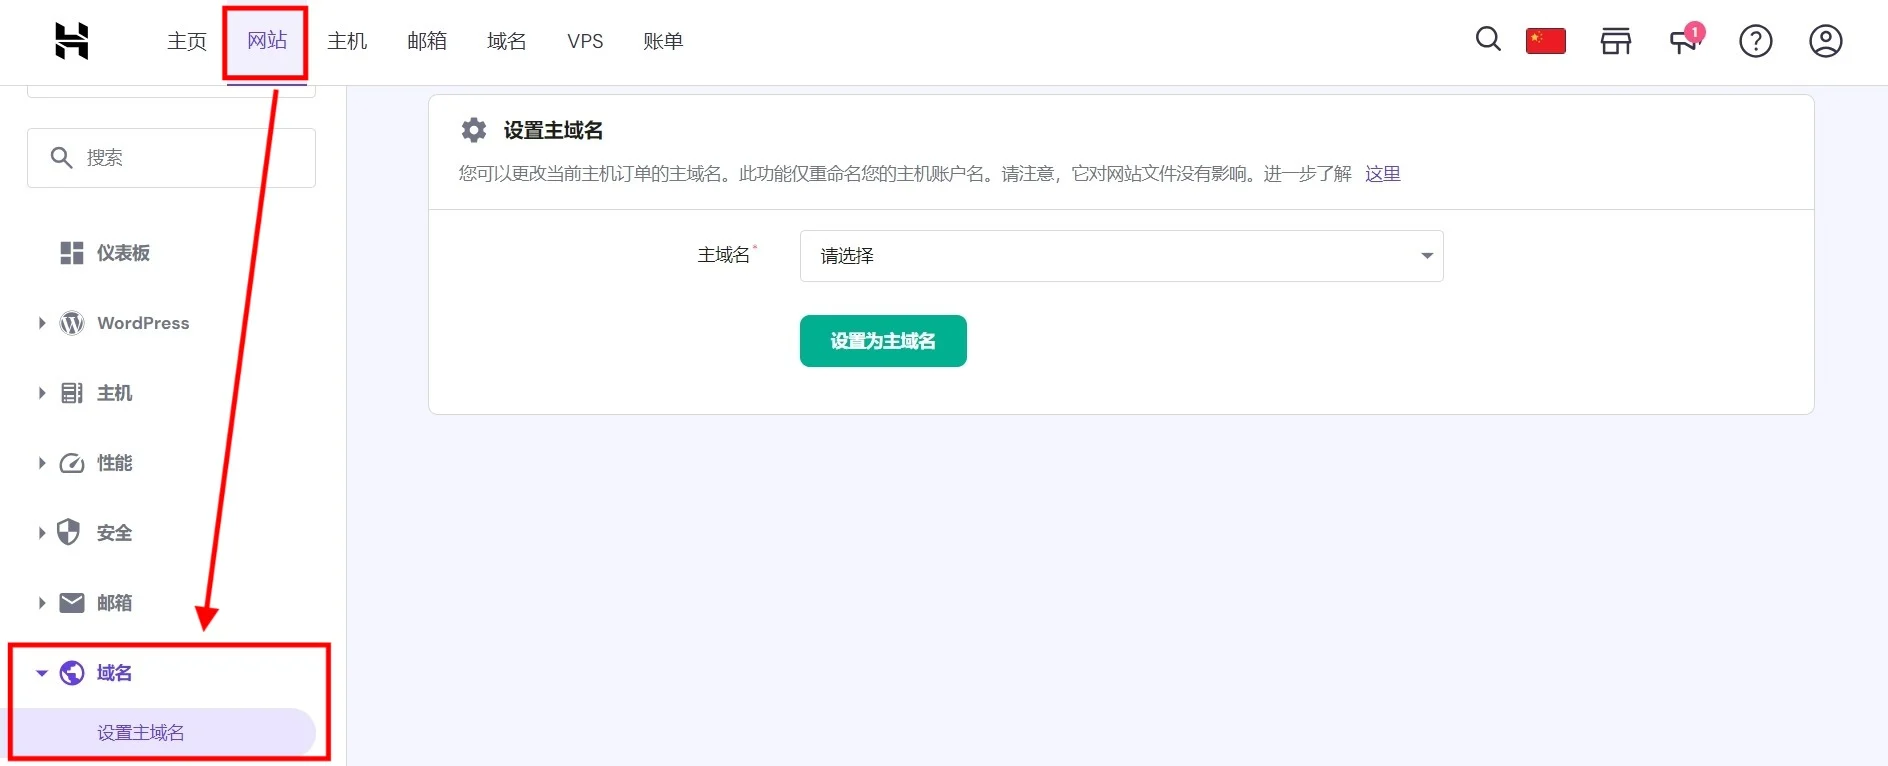Expand the WordPress sidebar section arrow
This screenshot has width=1888, height=766.
click(x=42, y=323)
